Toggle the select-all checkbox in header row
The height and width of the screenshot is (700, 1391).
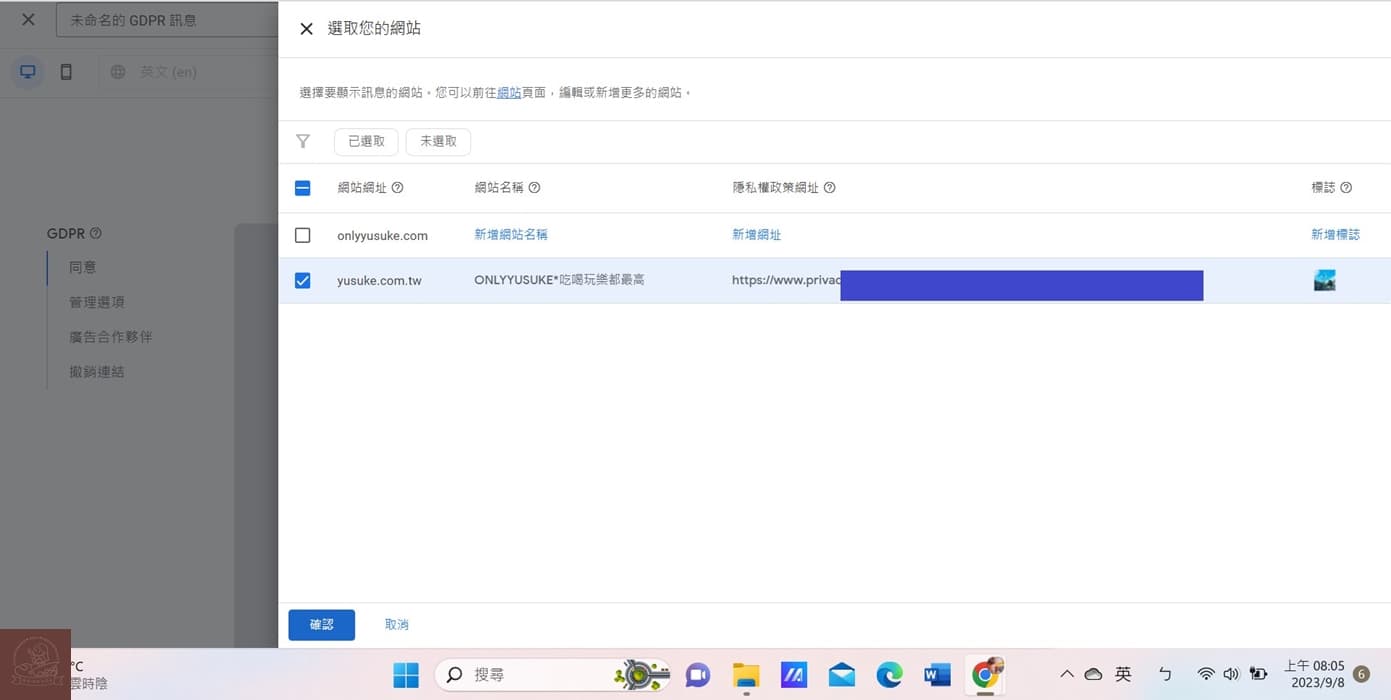(x=303, y=187)
